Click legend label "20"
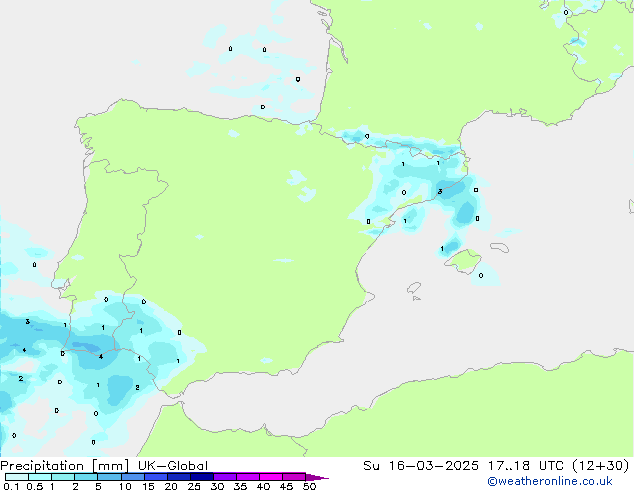This screenshot has width=634, height=490. [171, 486]
